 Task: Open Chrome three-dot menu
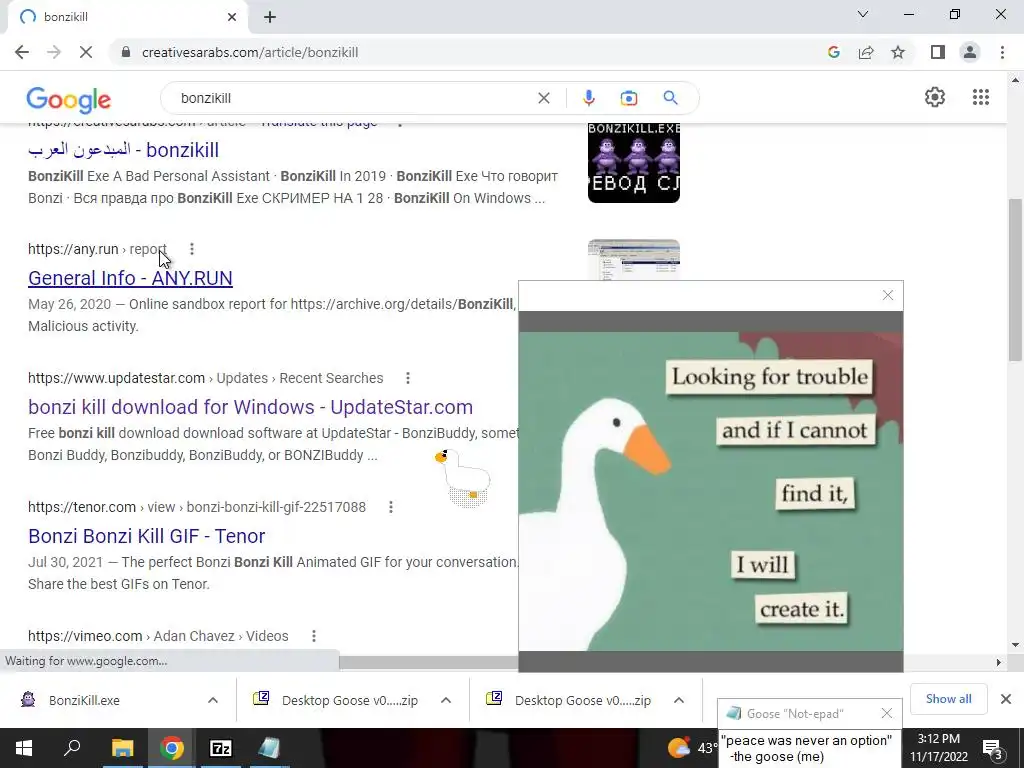1002,52
